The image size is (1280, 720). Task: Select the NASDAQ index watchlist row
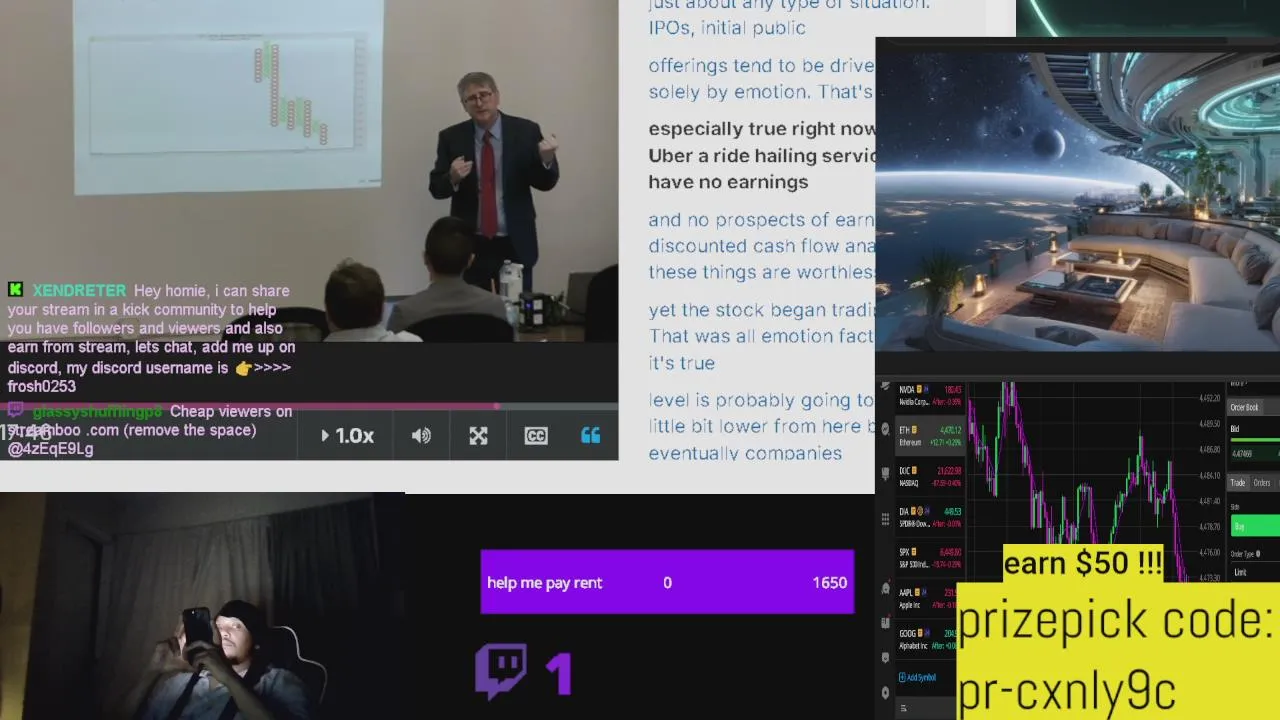[930, 477]
